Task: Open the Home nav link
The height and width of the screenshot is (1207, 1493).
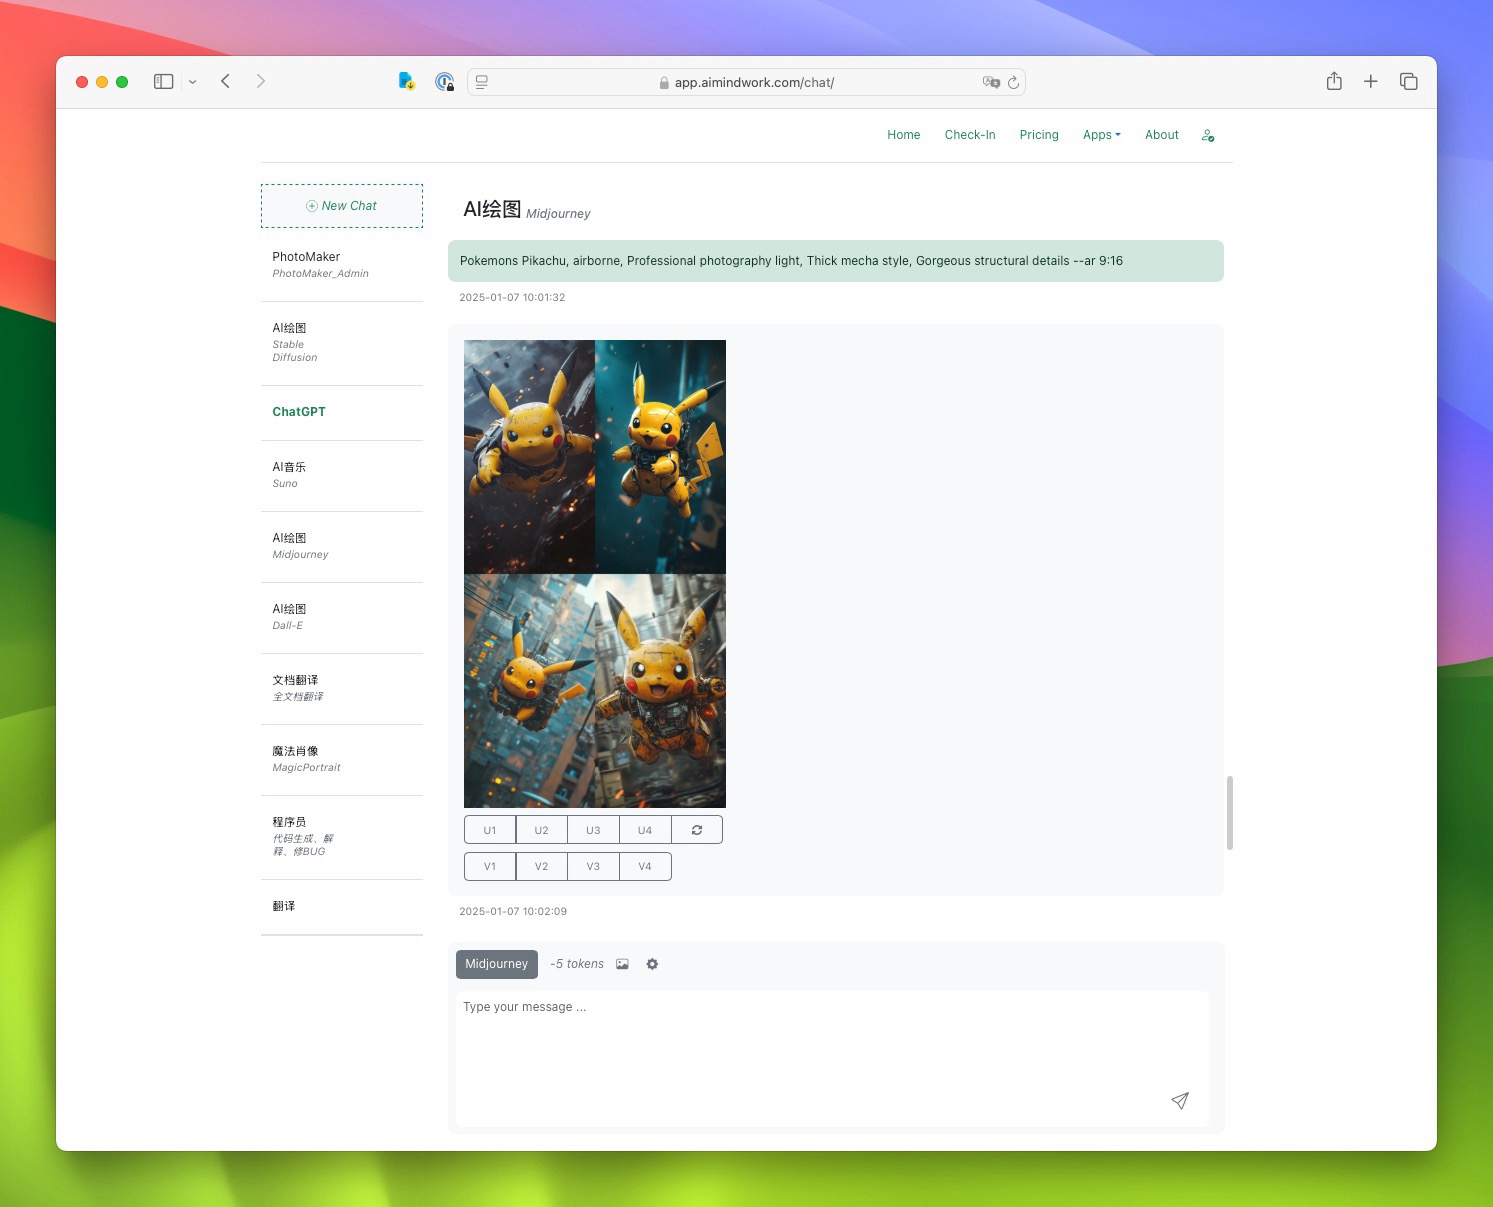Action: [904, 135]
